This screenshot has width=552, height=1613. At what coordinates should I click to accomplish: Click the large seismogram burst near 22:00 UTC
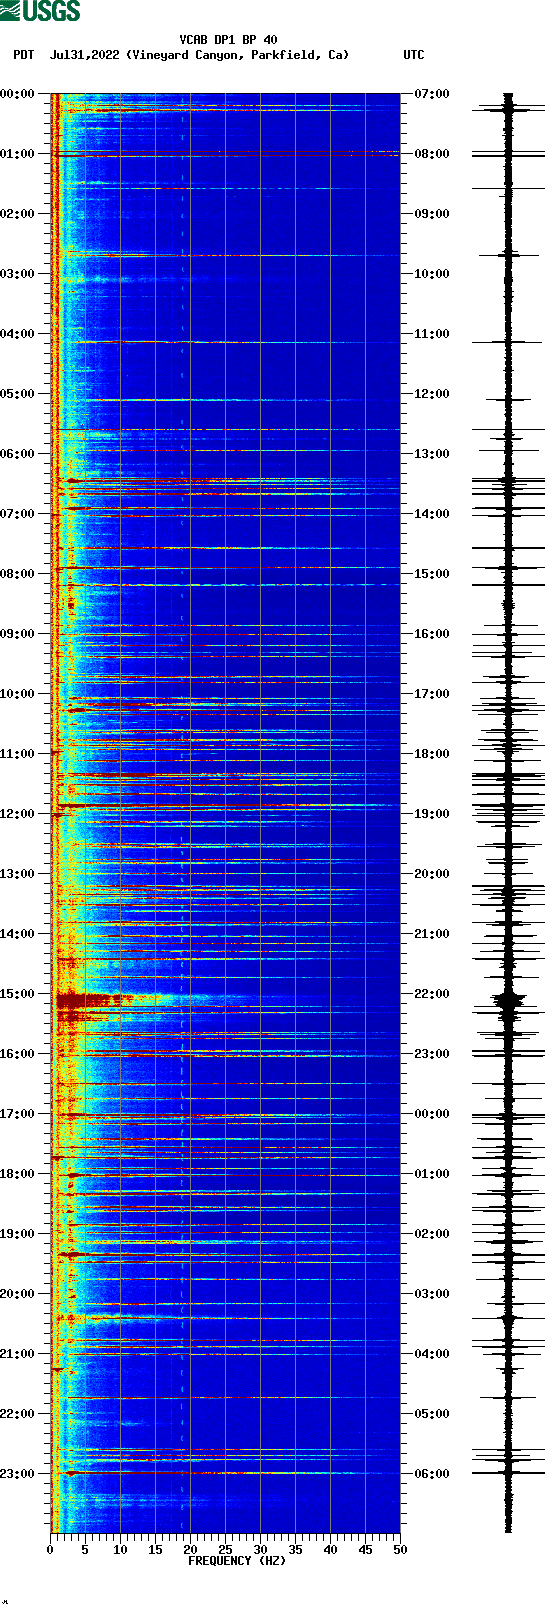pyautogui.click(x=509, y=1000)
